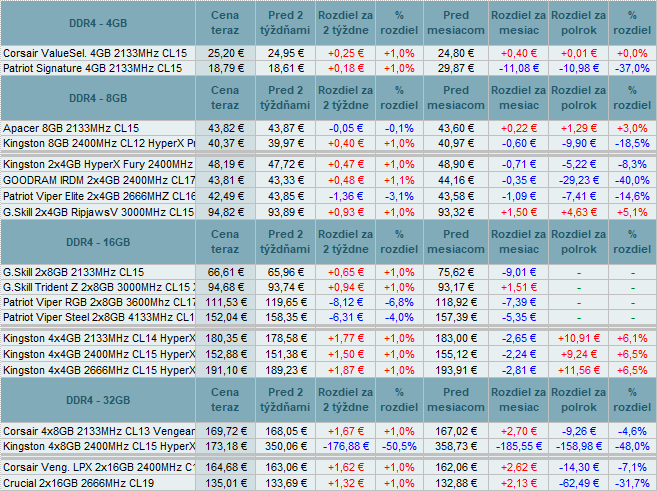The image size is (657, 491).
Task: Click current price 18,79 € cell
Action: tap(225, 68)
